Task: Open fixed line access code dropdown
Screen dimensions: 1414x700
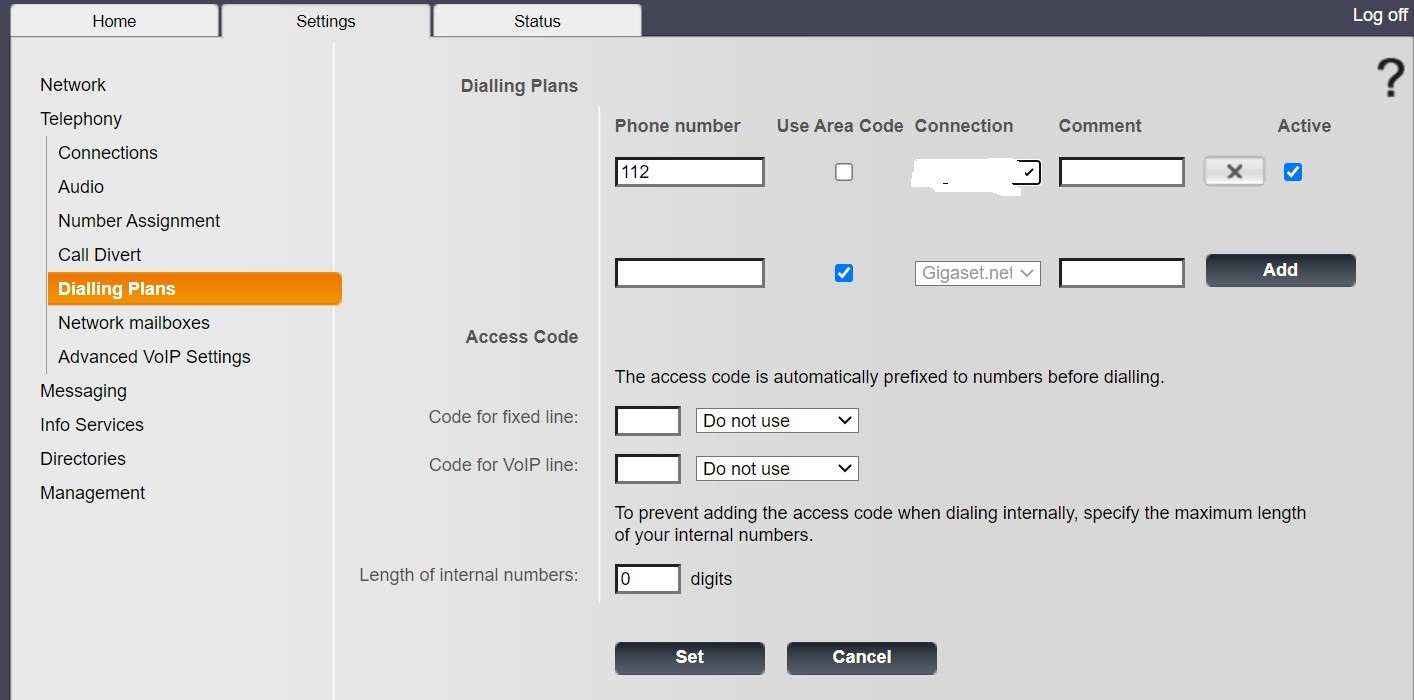Action: [x=777, y=421]
